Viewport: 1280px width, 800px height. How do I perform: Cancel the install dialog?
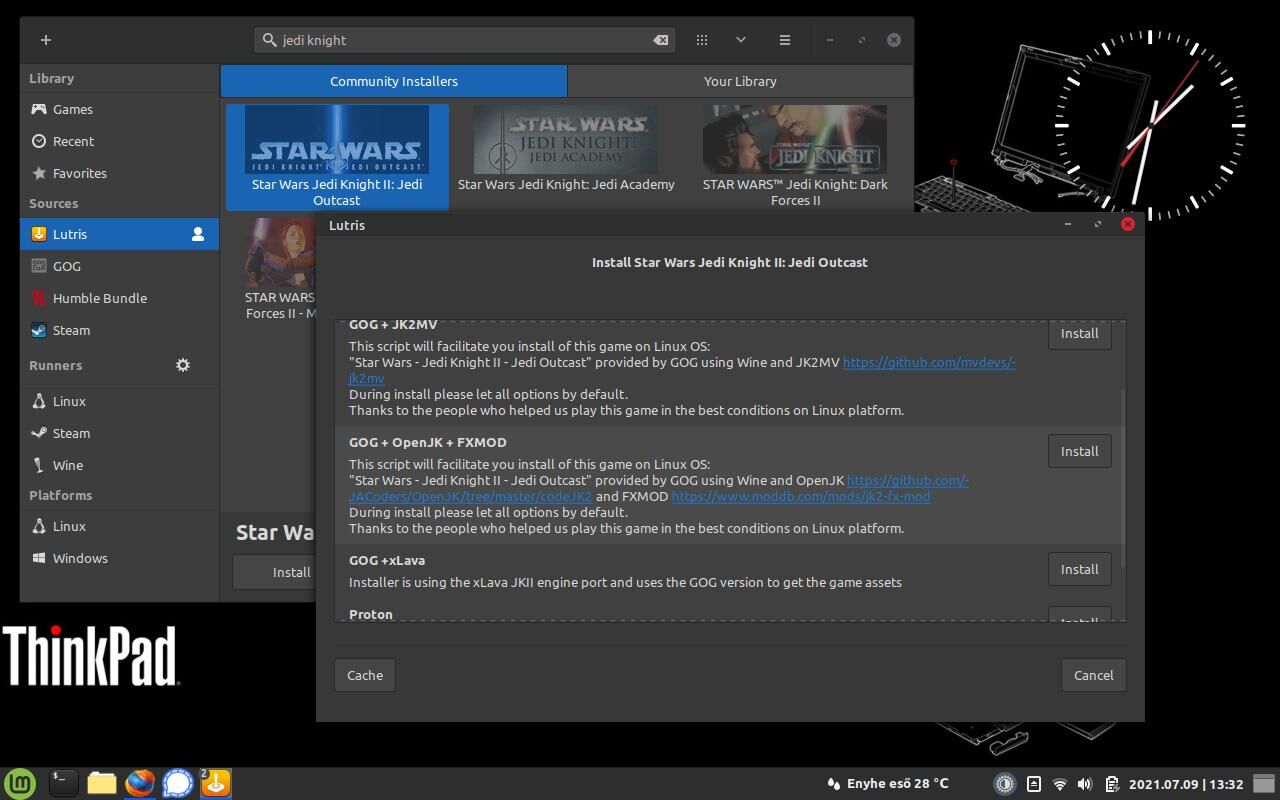click(x=1093, y=675)
